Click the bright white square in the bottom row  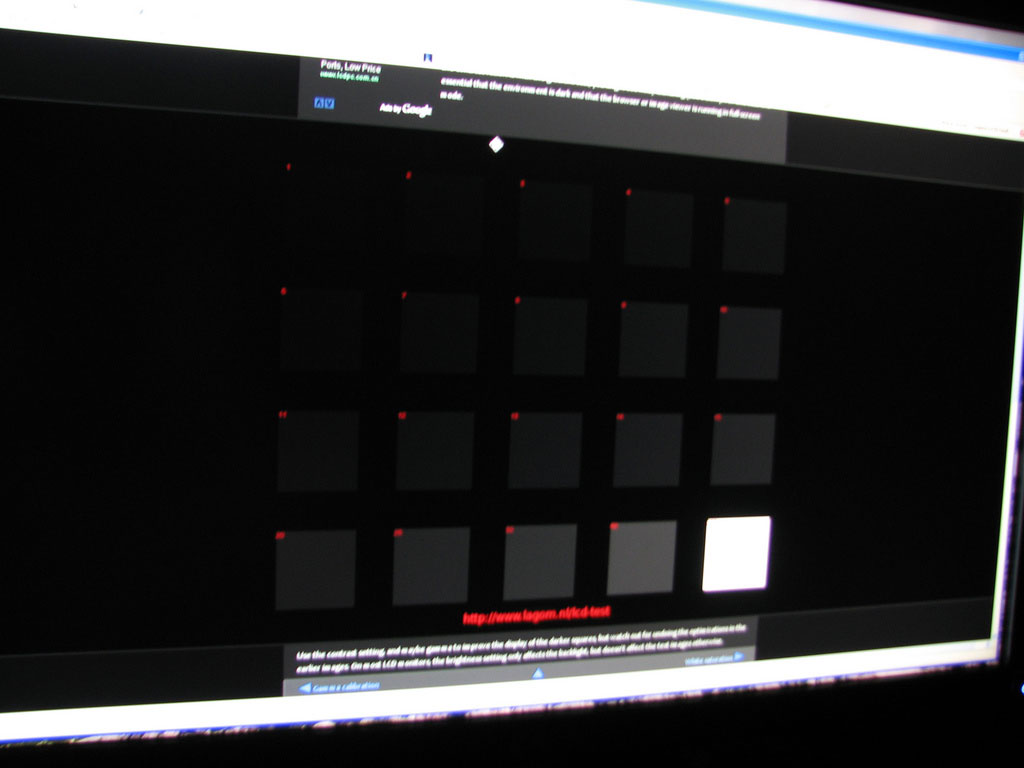[737, 554]
